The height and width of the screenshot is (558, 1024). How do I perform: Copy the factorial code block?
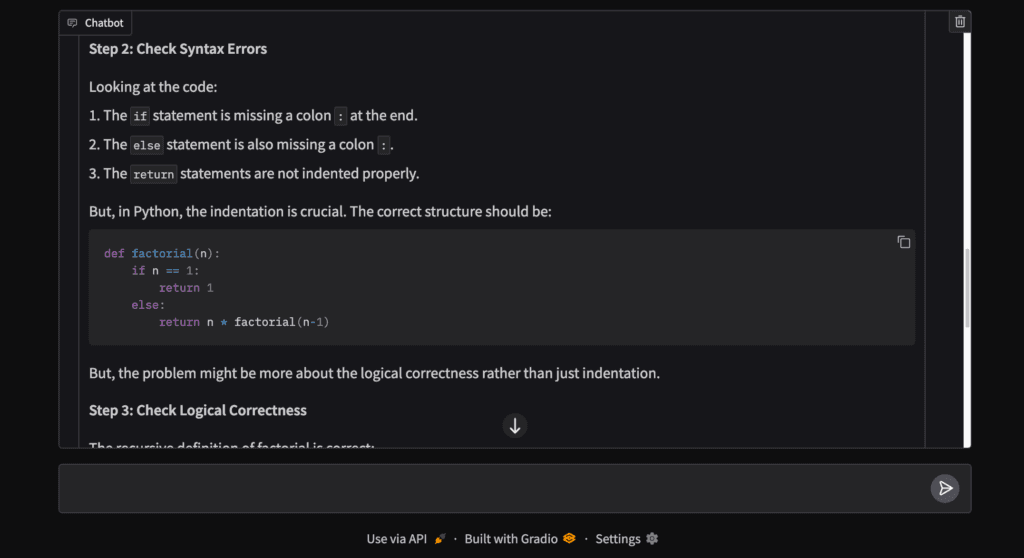point(903,242)
